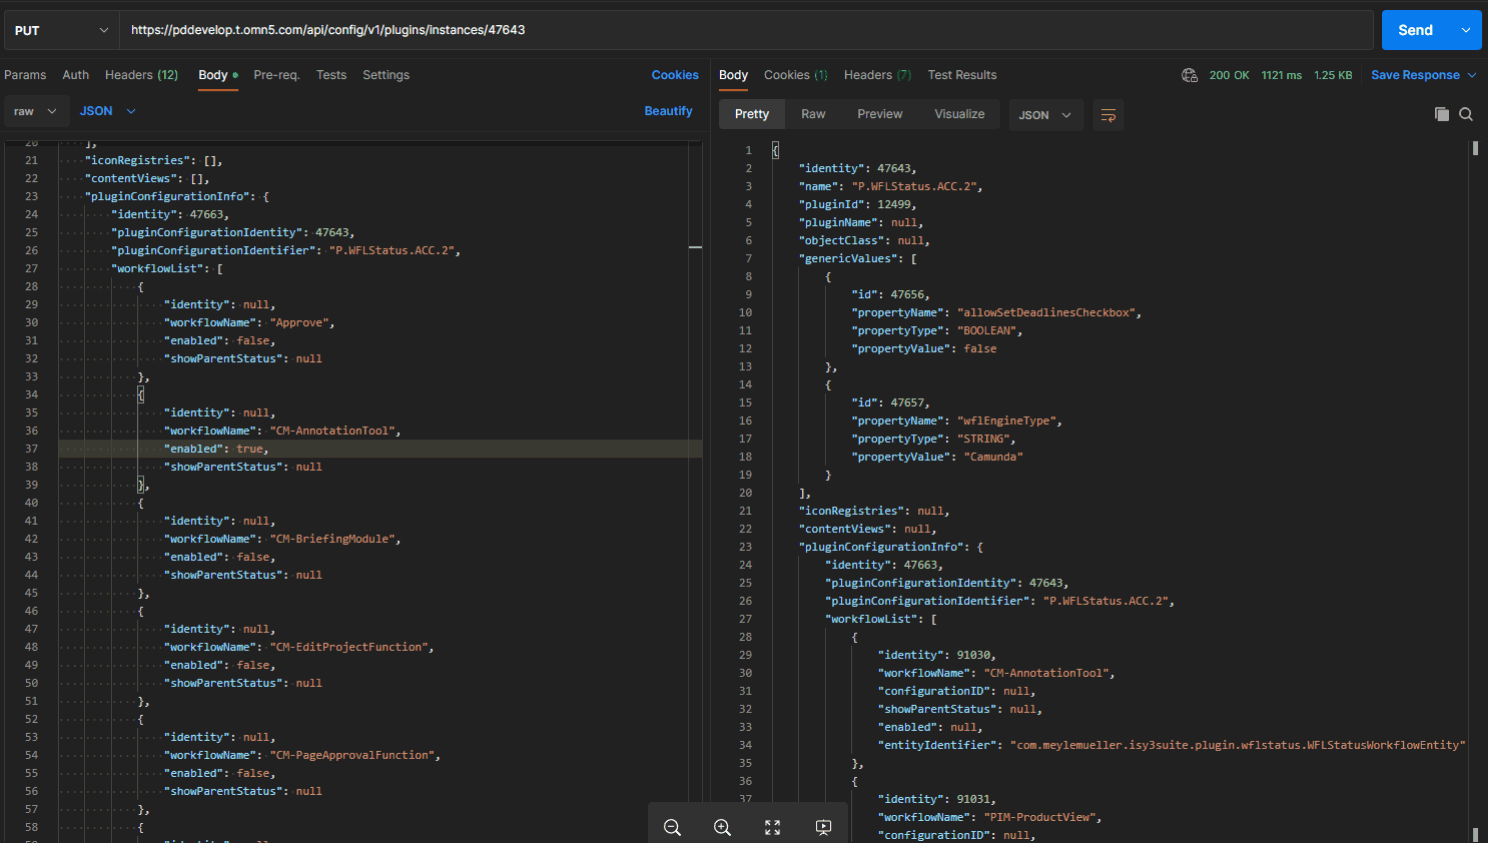Select the Preview response view
Image resolution: width=1488 pixels, height=843 pixels.
(x=879, y=114)
